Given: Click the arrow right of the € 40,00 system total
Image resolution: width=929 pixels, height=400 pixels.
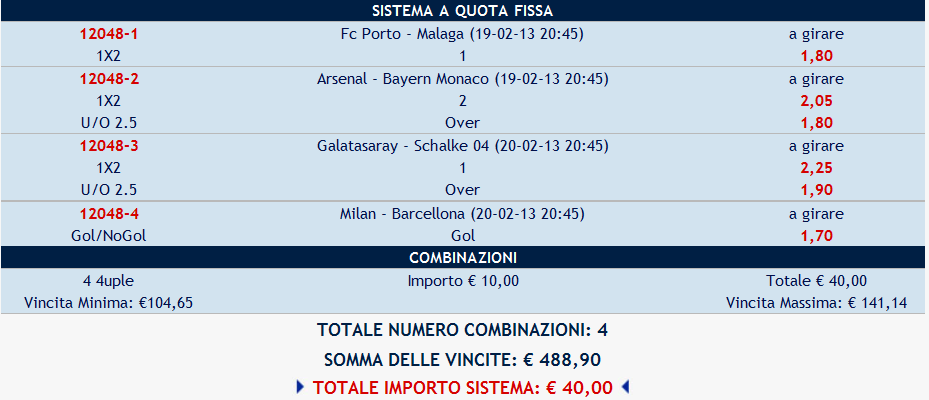Looking at the screenshot, I should pyautogui.click(x=626, y=388).
